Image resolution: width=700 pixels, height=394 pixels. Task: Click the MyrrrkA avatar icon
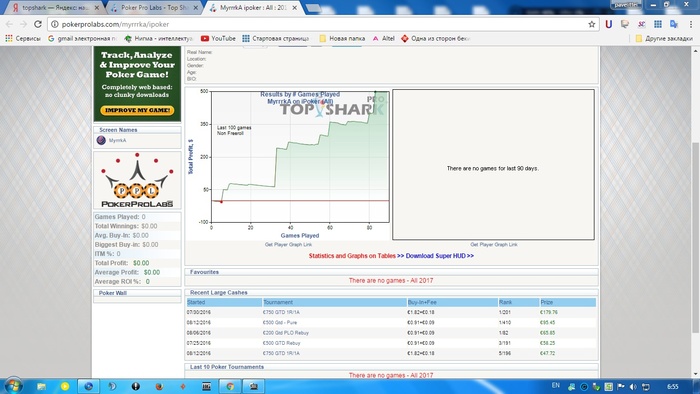[x=101, y=140]
